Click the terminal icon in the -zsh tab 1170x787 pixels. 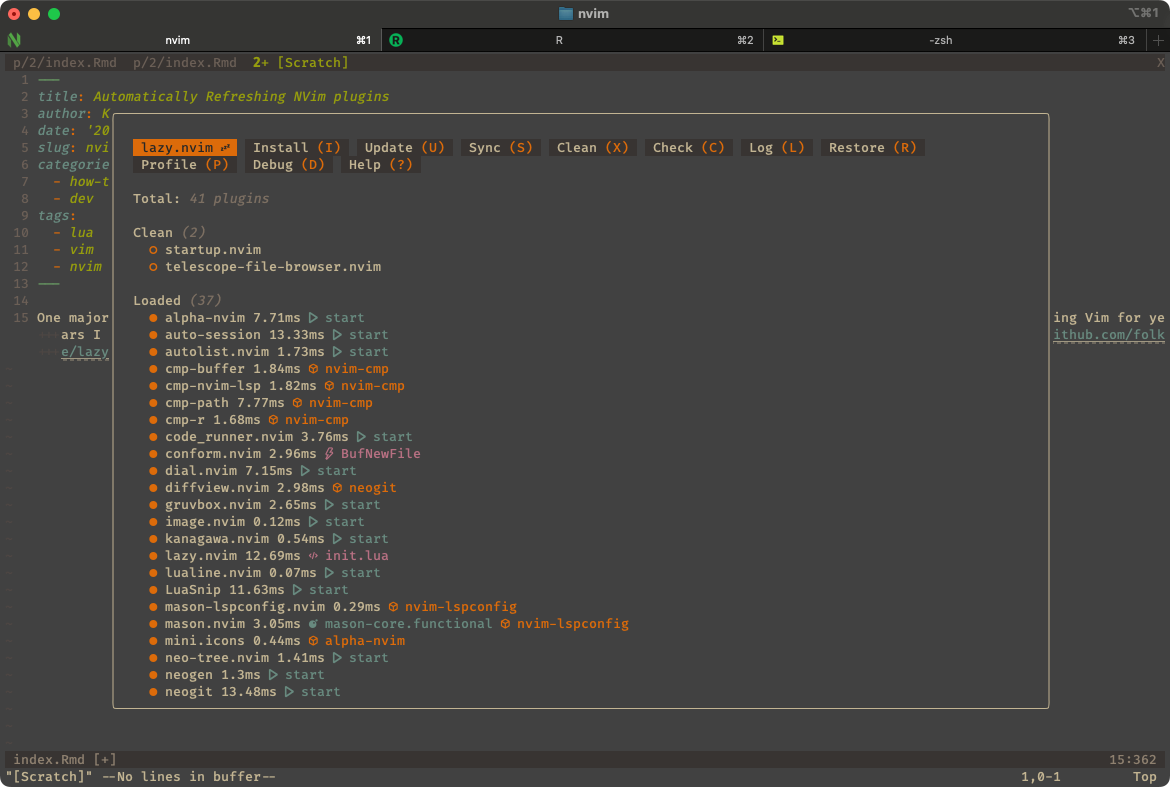click(778, 40)
